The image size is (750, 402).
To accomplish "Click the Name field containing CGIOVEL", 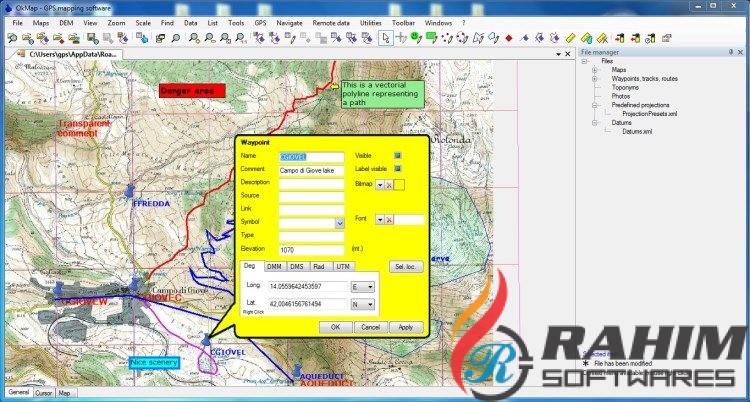I will [x=311, y=157].
